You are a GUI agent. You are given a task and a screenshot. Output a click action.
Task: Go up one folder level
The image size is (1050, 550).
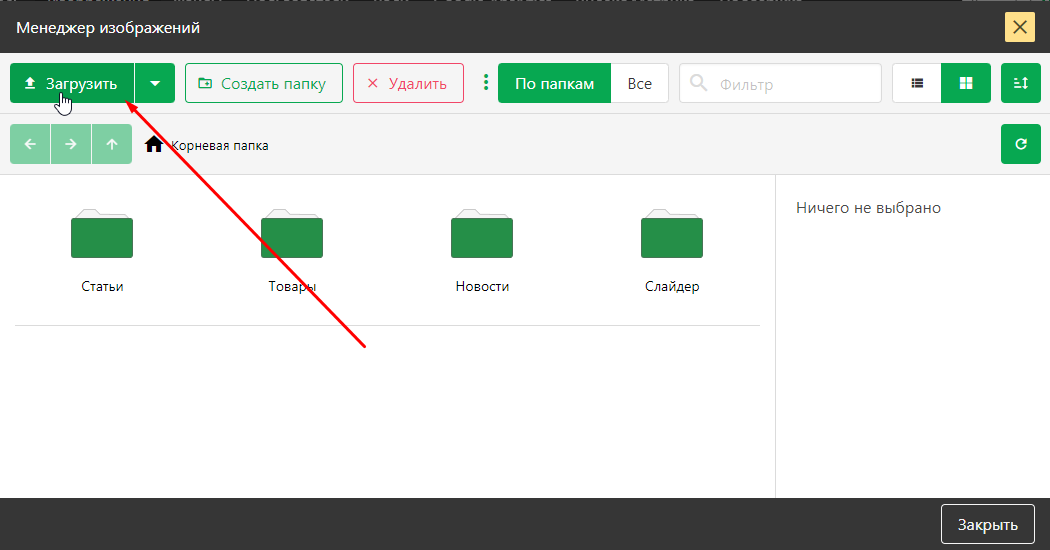point(112,144)
